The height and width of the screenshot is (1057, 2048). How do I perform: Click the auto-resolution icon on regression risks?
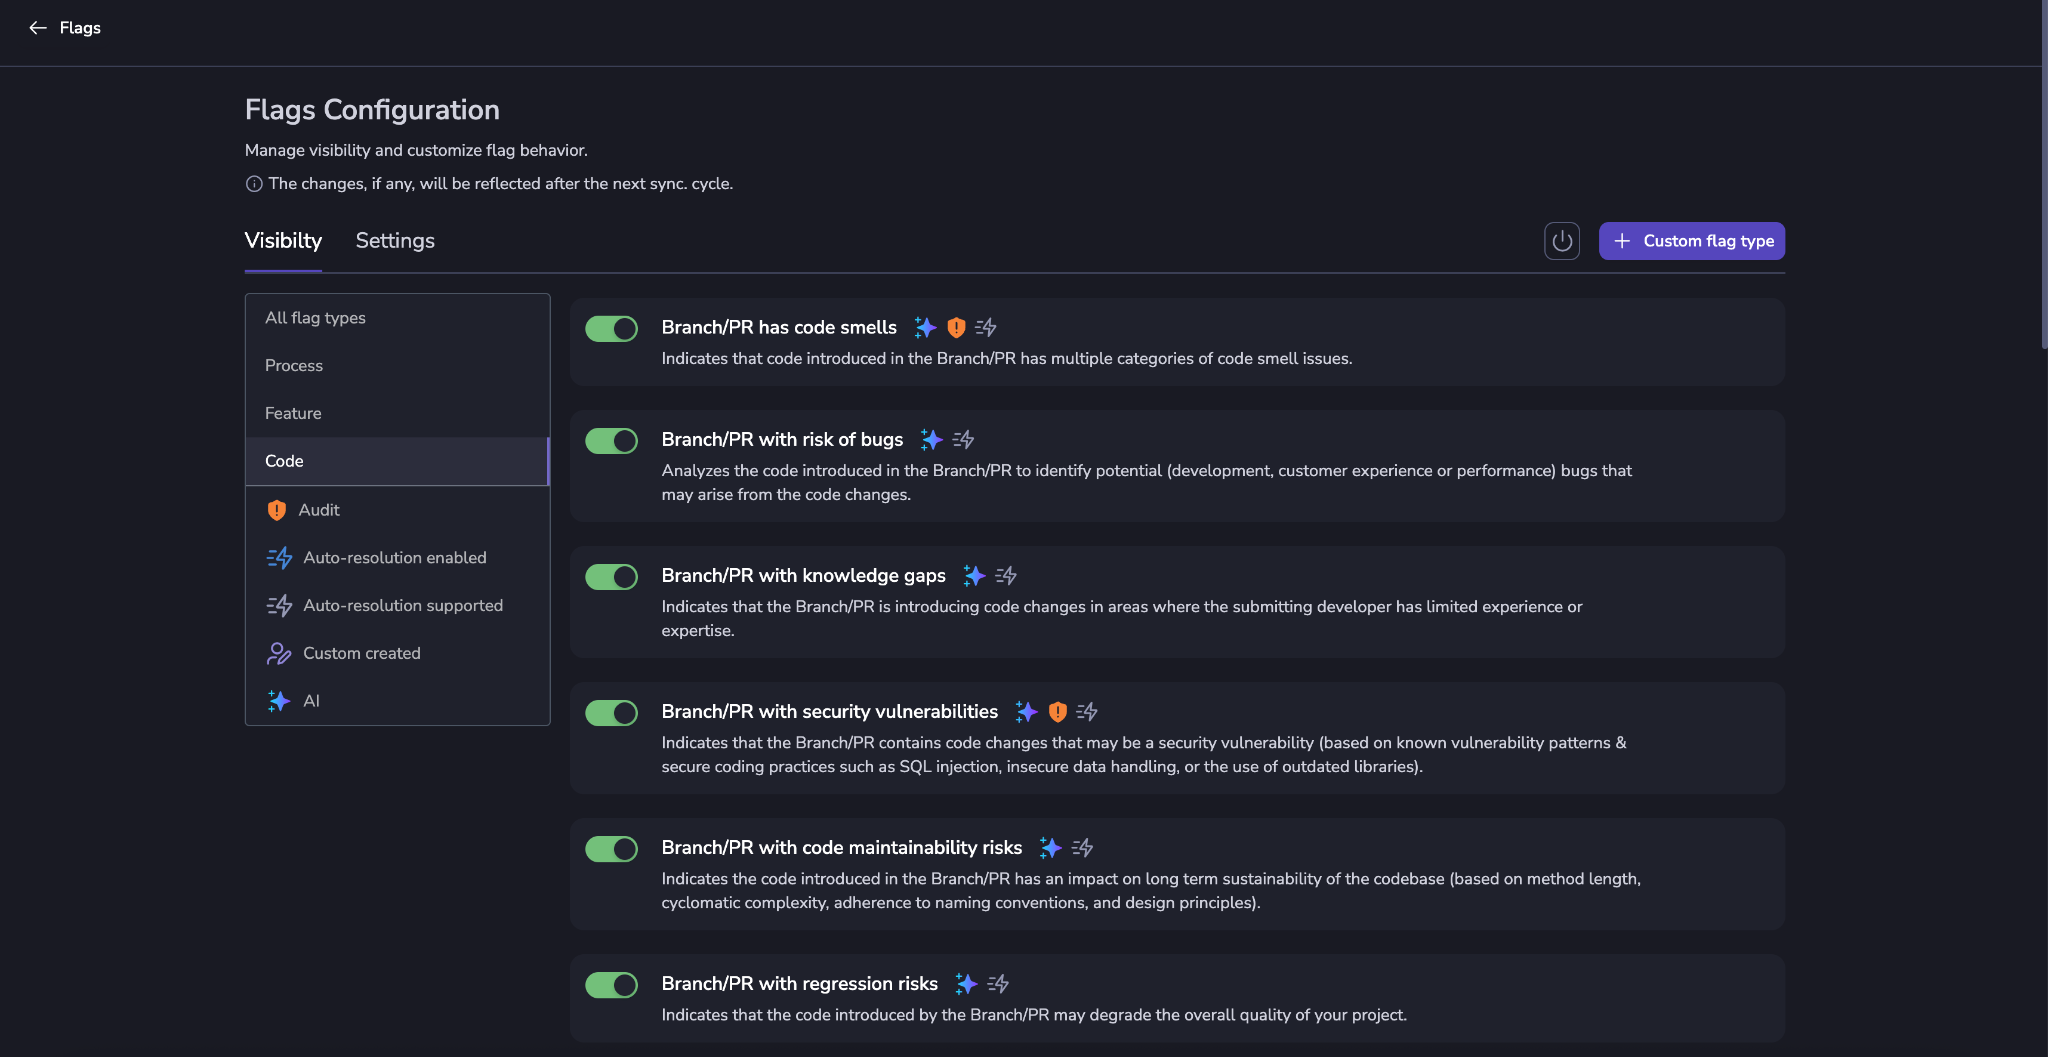[x=998, y=984]
